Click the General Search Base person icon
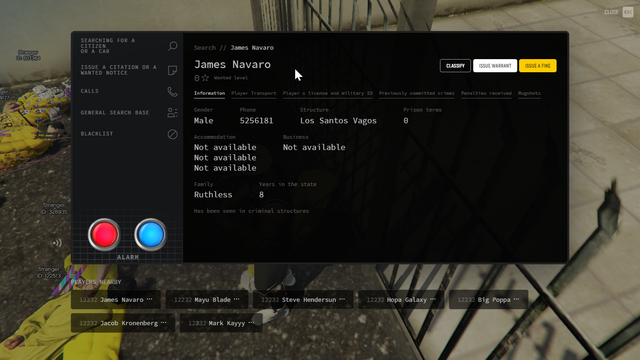Screen dimensions: 640x360 tap(173, 113)
